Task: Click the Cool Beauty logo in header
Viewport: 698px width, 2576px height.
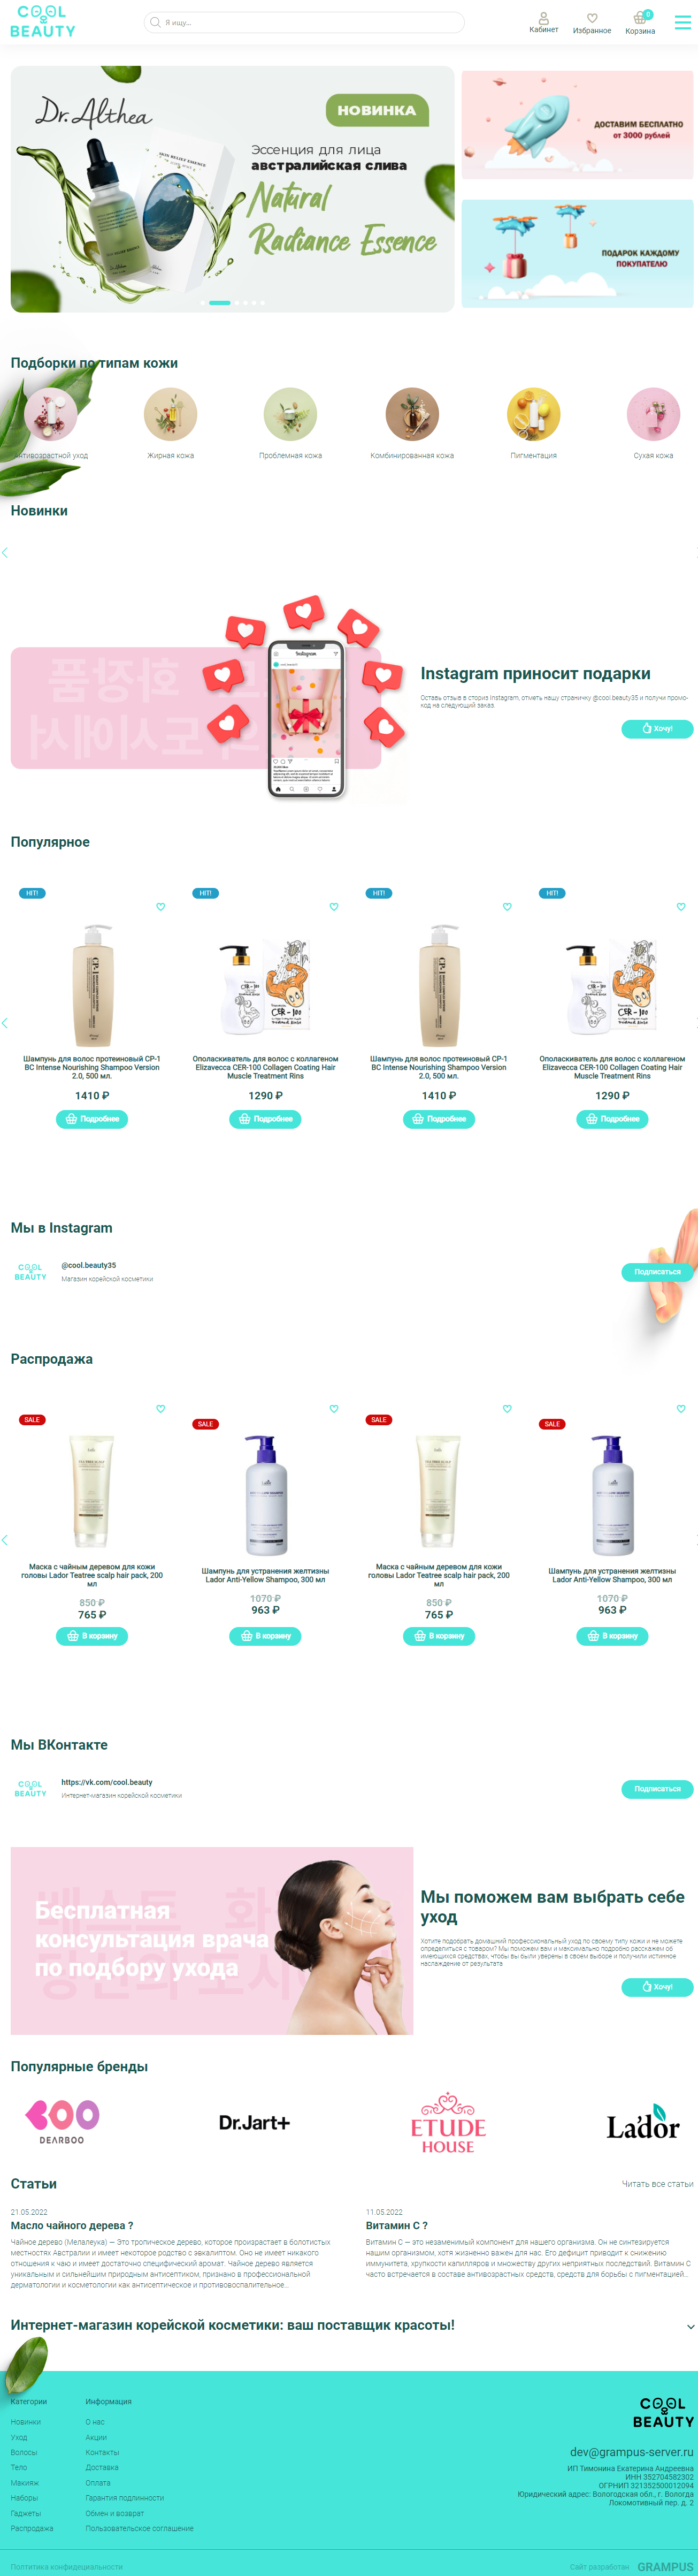Action: click(x=42, y=22)
